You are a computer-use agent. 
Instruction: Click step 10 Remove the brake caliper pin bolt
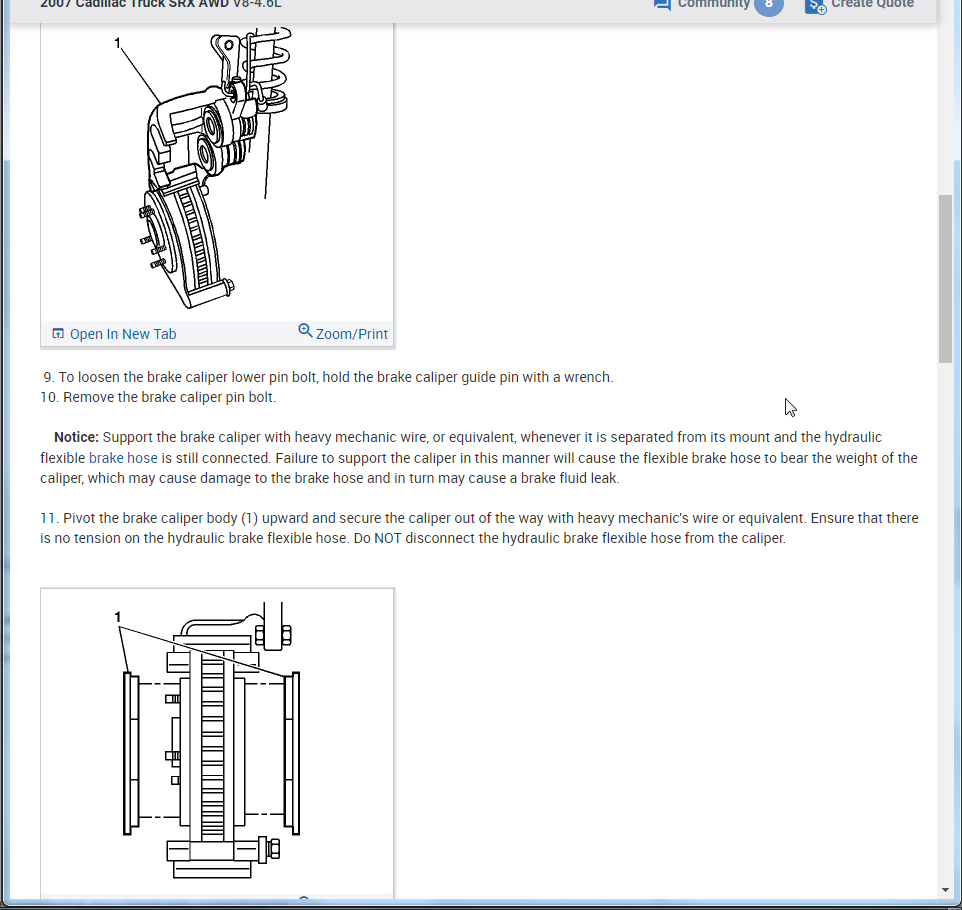(x=158, y=398)
